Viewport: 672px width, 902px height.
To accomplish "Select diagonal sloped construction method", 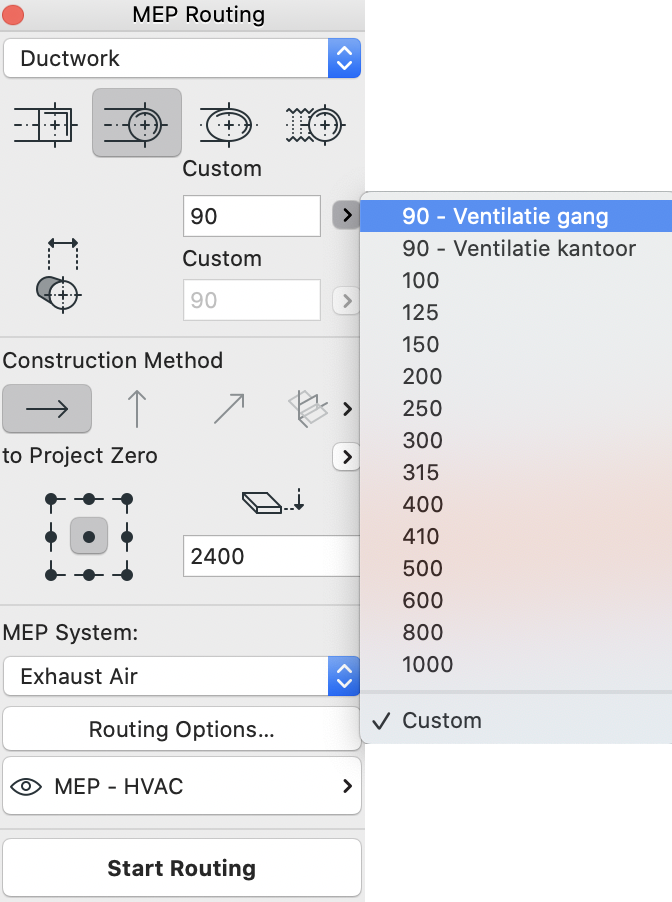I will tap(229, 408).
